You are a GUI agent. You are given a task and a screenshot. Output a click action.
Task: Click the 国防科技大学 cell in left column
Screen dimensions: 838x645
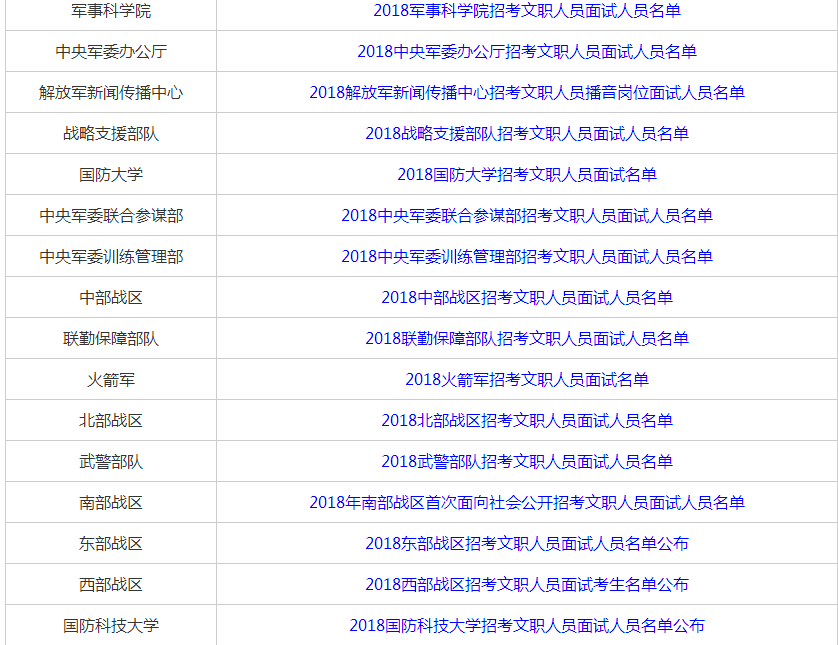point(111,625)
